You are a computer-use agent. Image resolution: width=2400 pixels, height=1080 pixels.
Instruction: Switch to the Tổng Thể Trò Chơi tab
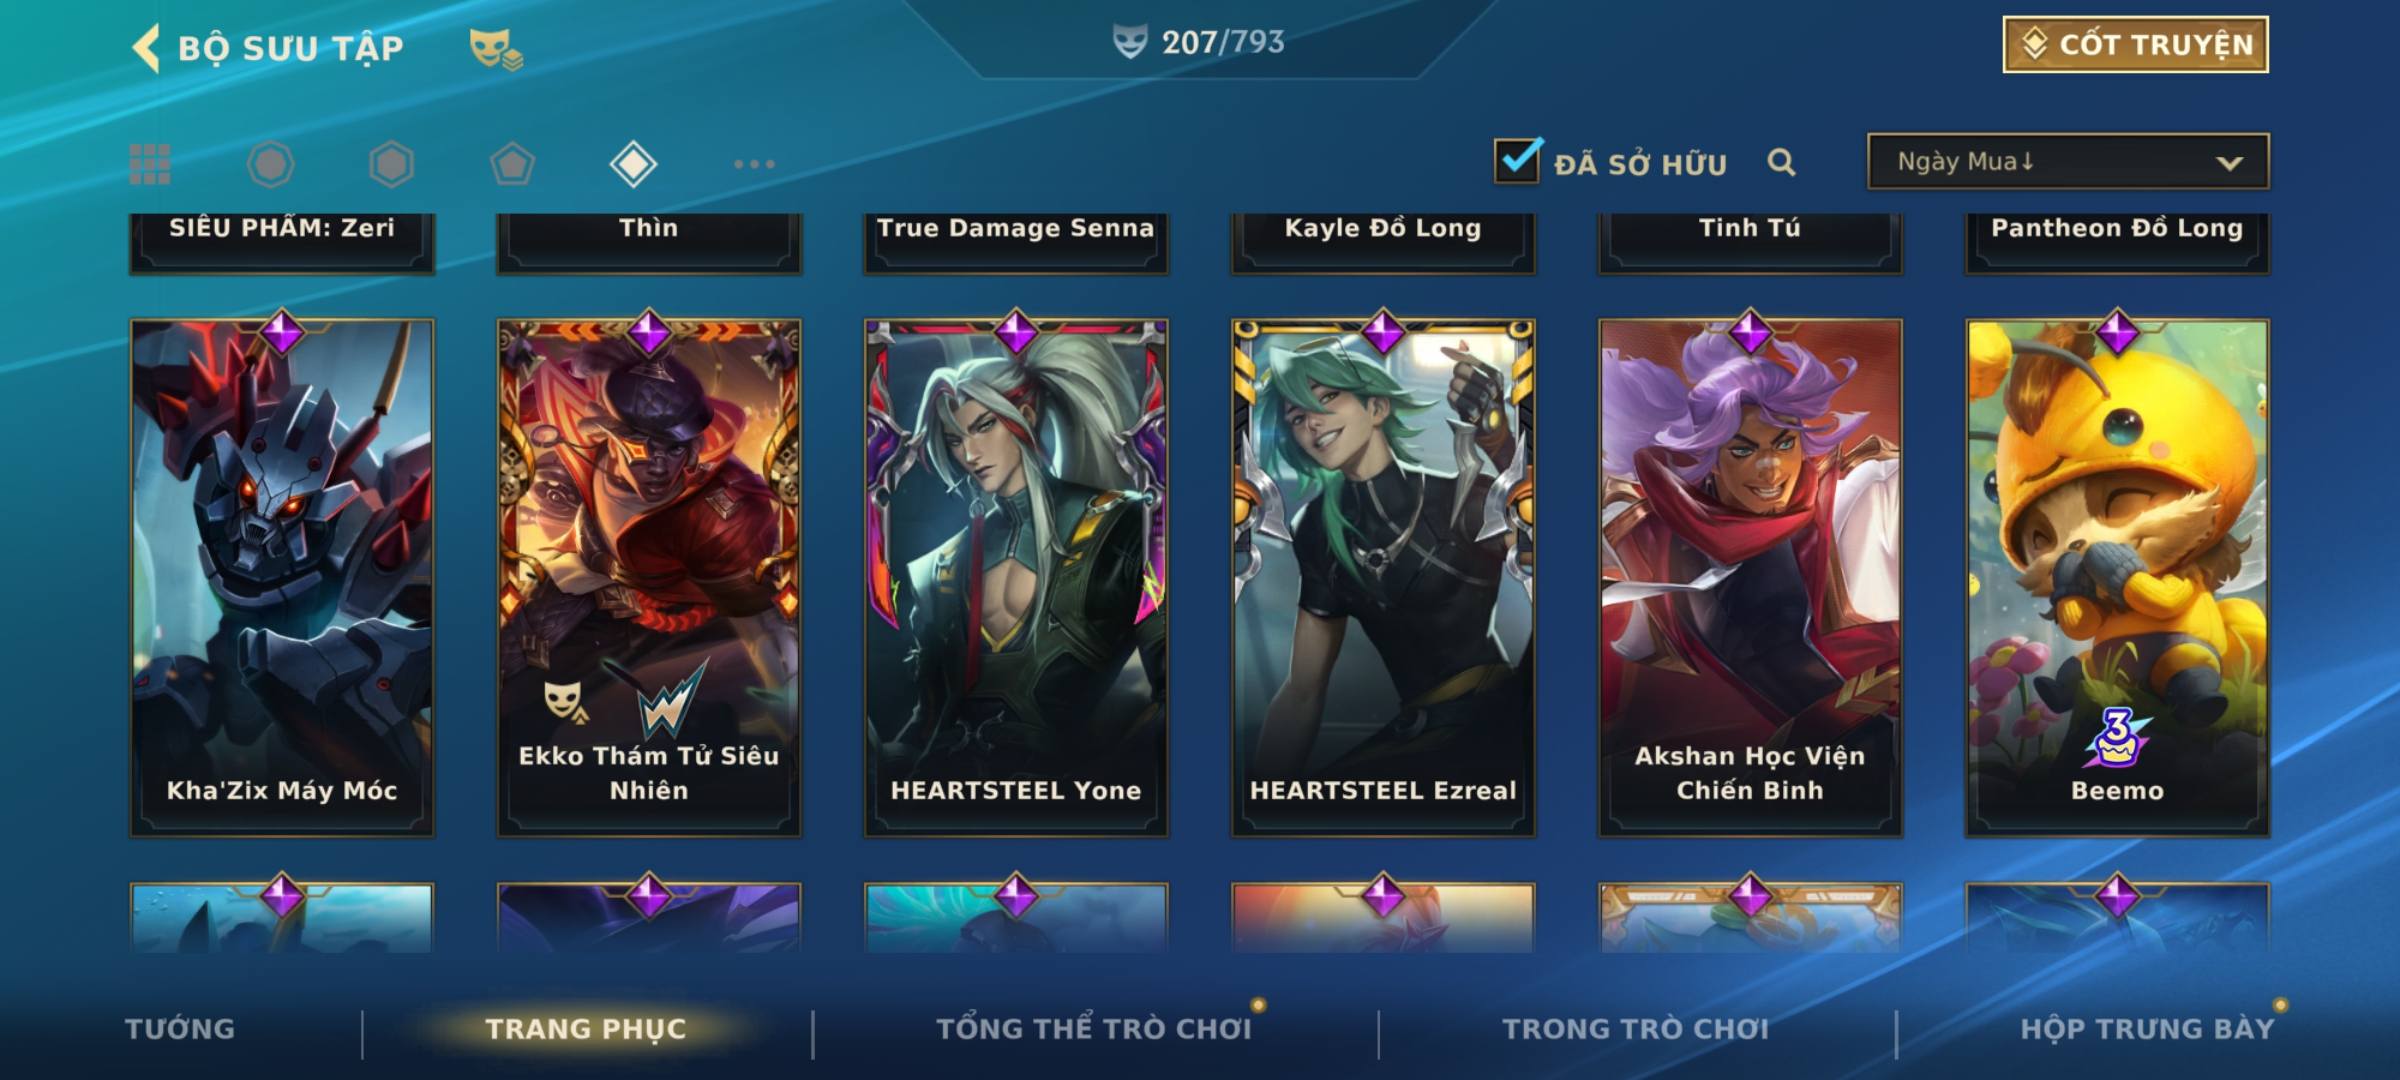point(1093,1029)
